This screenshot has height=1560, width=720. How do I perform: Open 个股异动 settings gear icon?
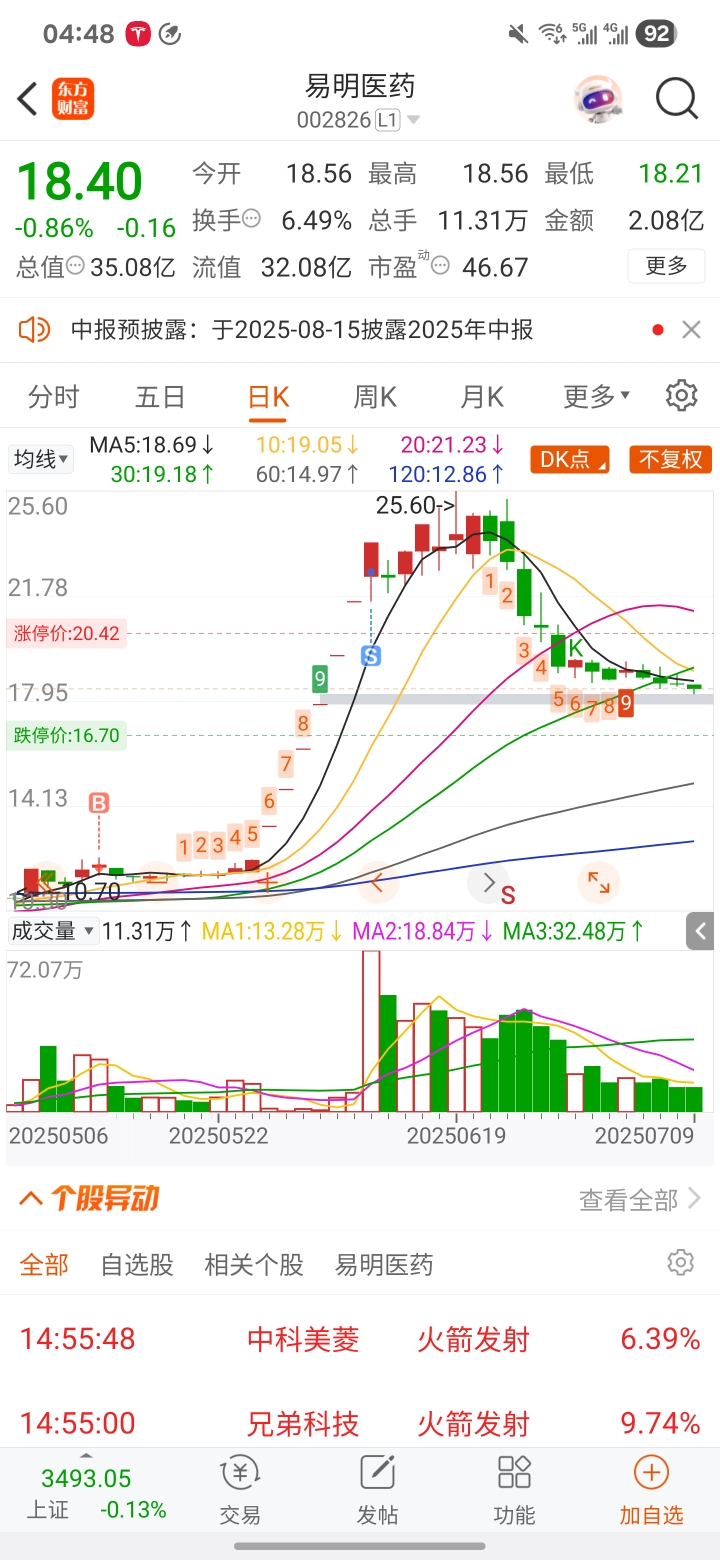pos(681,1262)
